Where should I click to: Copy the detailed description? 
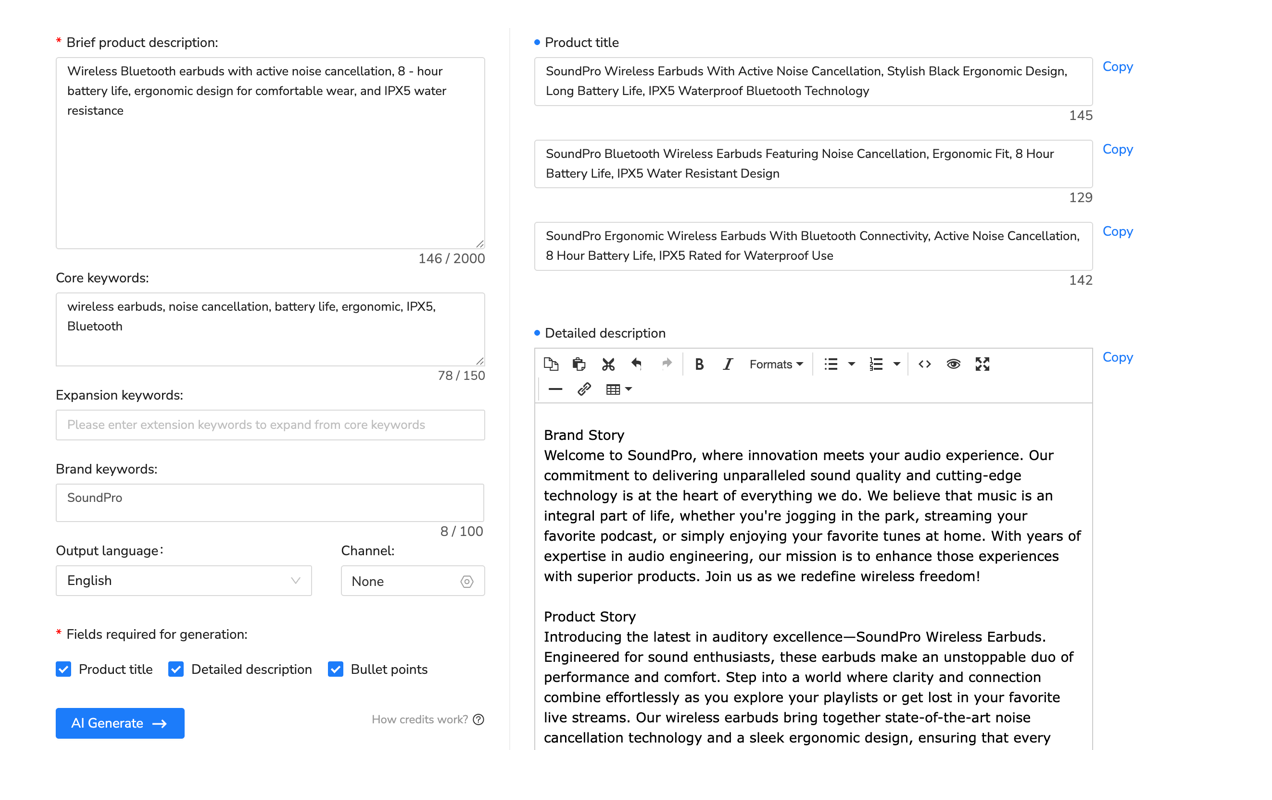tap(1117, 357)
